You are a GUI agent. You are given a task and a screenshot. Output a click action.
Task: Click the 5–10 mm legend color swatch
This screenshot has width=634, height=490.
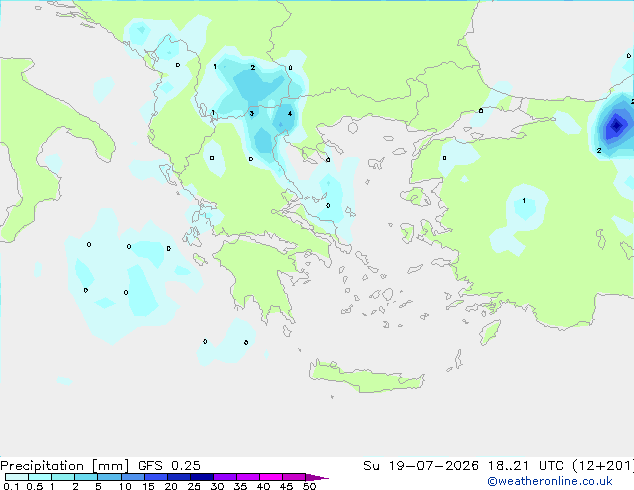pos(109,477)
